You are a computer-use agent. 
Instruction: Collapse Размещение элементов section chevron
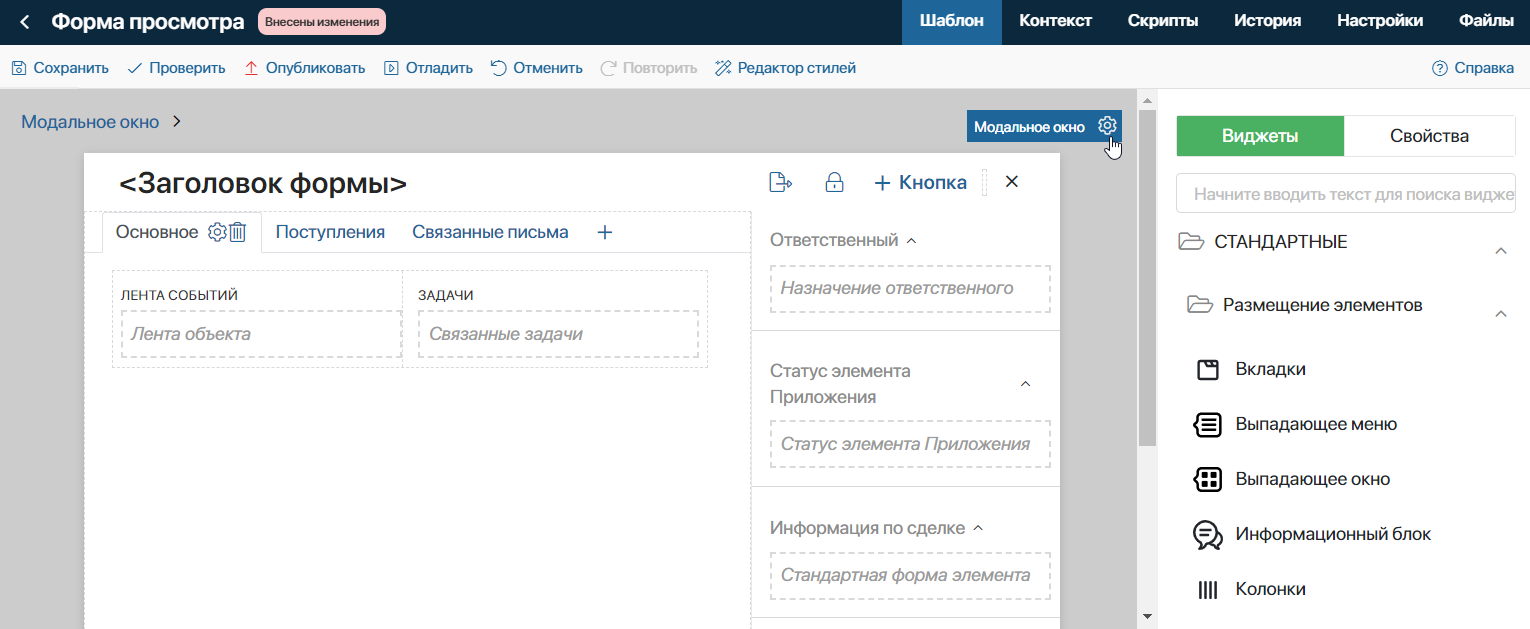(1501, 314)
